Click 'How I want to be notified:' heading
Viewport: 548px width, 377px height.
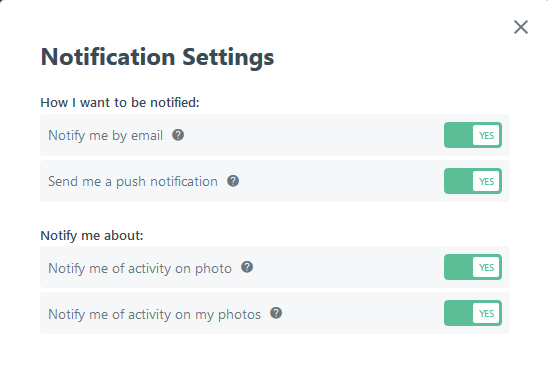pos(120,103)
